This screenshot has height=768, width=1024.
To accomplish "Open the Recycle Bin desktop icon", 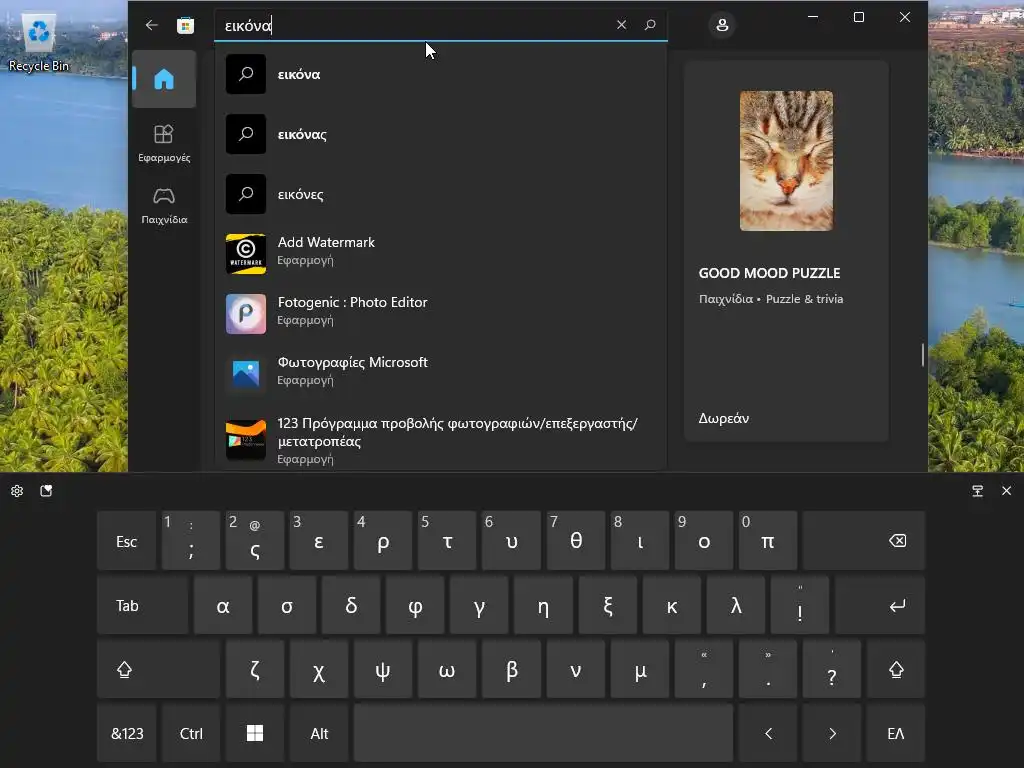I will 39,42.
